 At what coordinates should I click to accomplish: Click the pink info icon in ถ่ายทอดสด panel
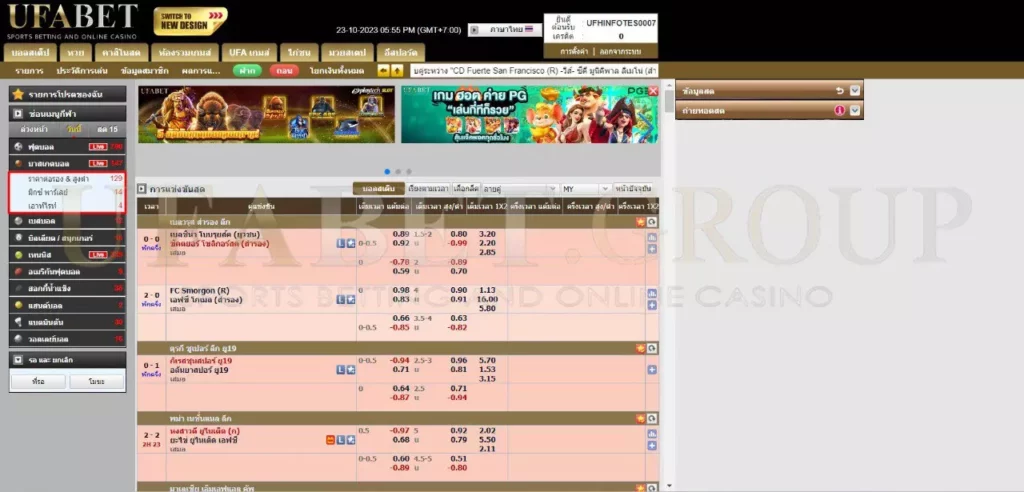pyautogui.click(x=838, y=110)
